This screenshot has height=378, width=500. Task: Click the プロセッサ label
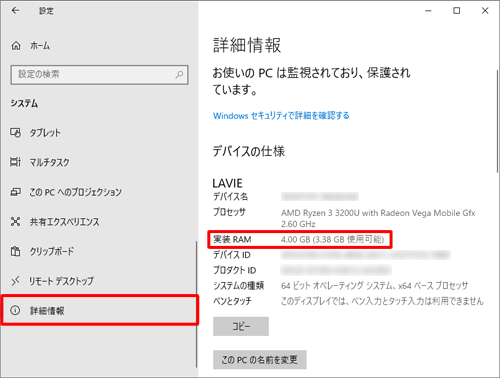229,212
